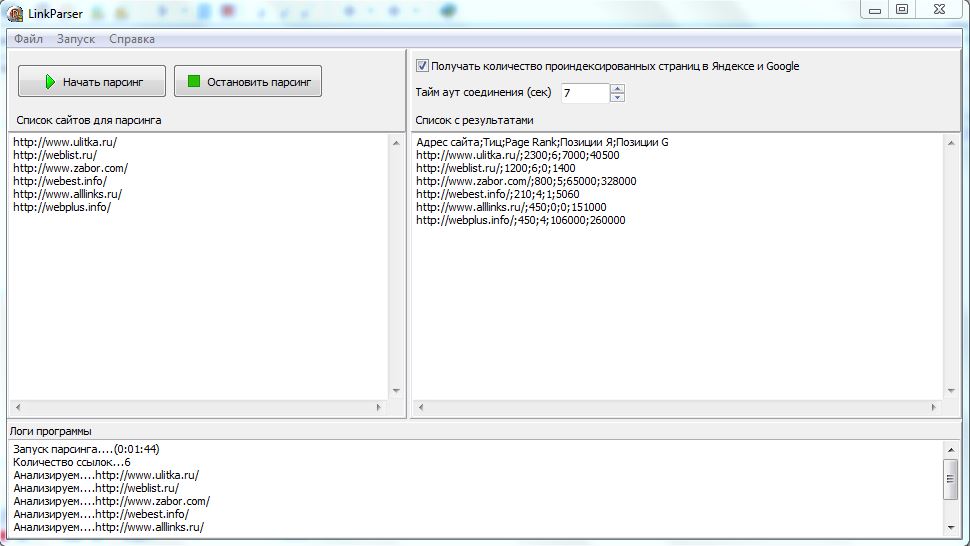Viewport: 970px width, 546px height.
Task: Click right arrow of results horizontal scrollbar
Action: click(934, 407)
